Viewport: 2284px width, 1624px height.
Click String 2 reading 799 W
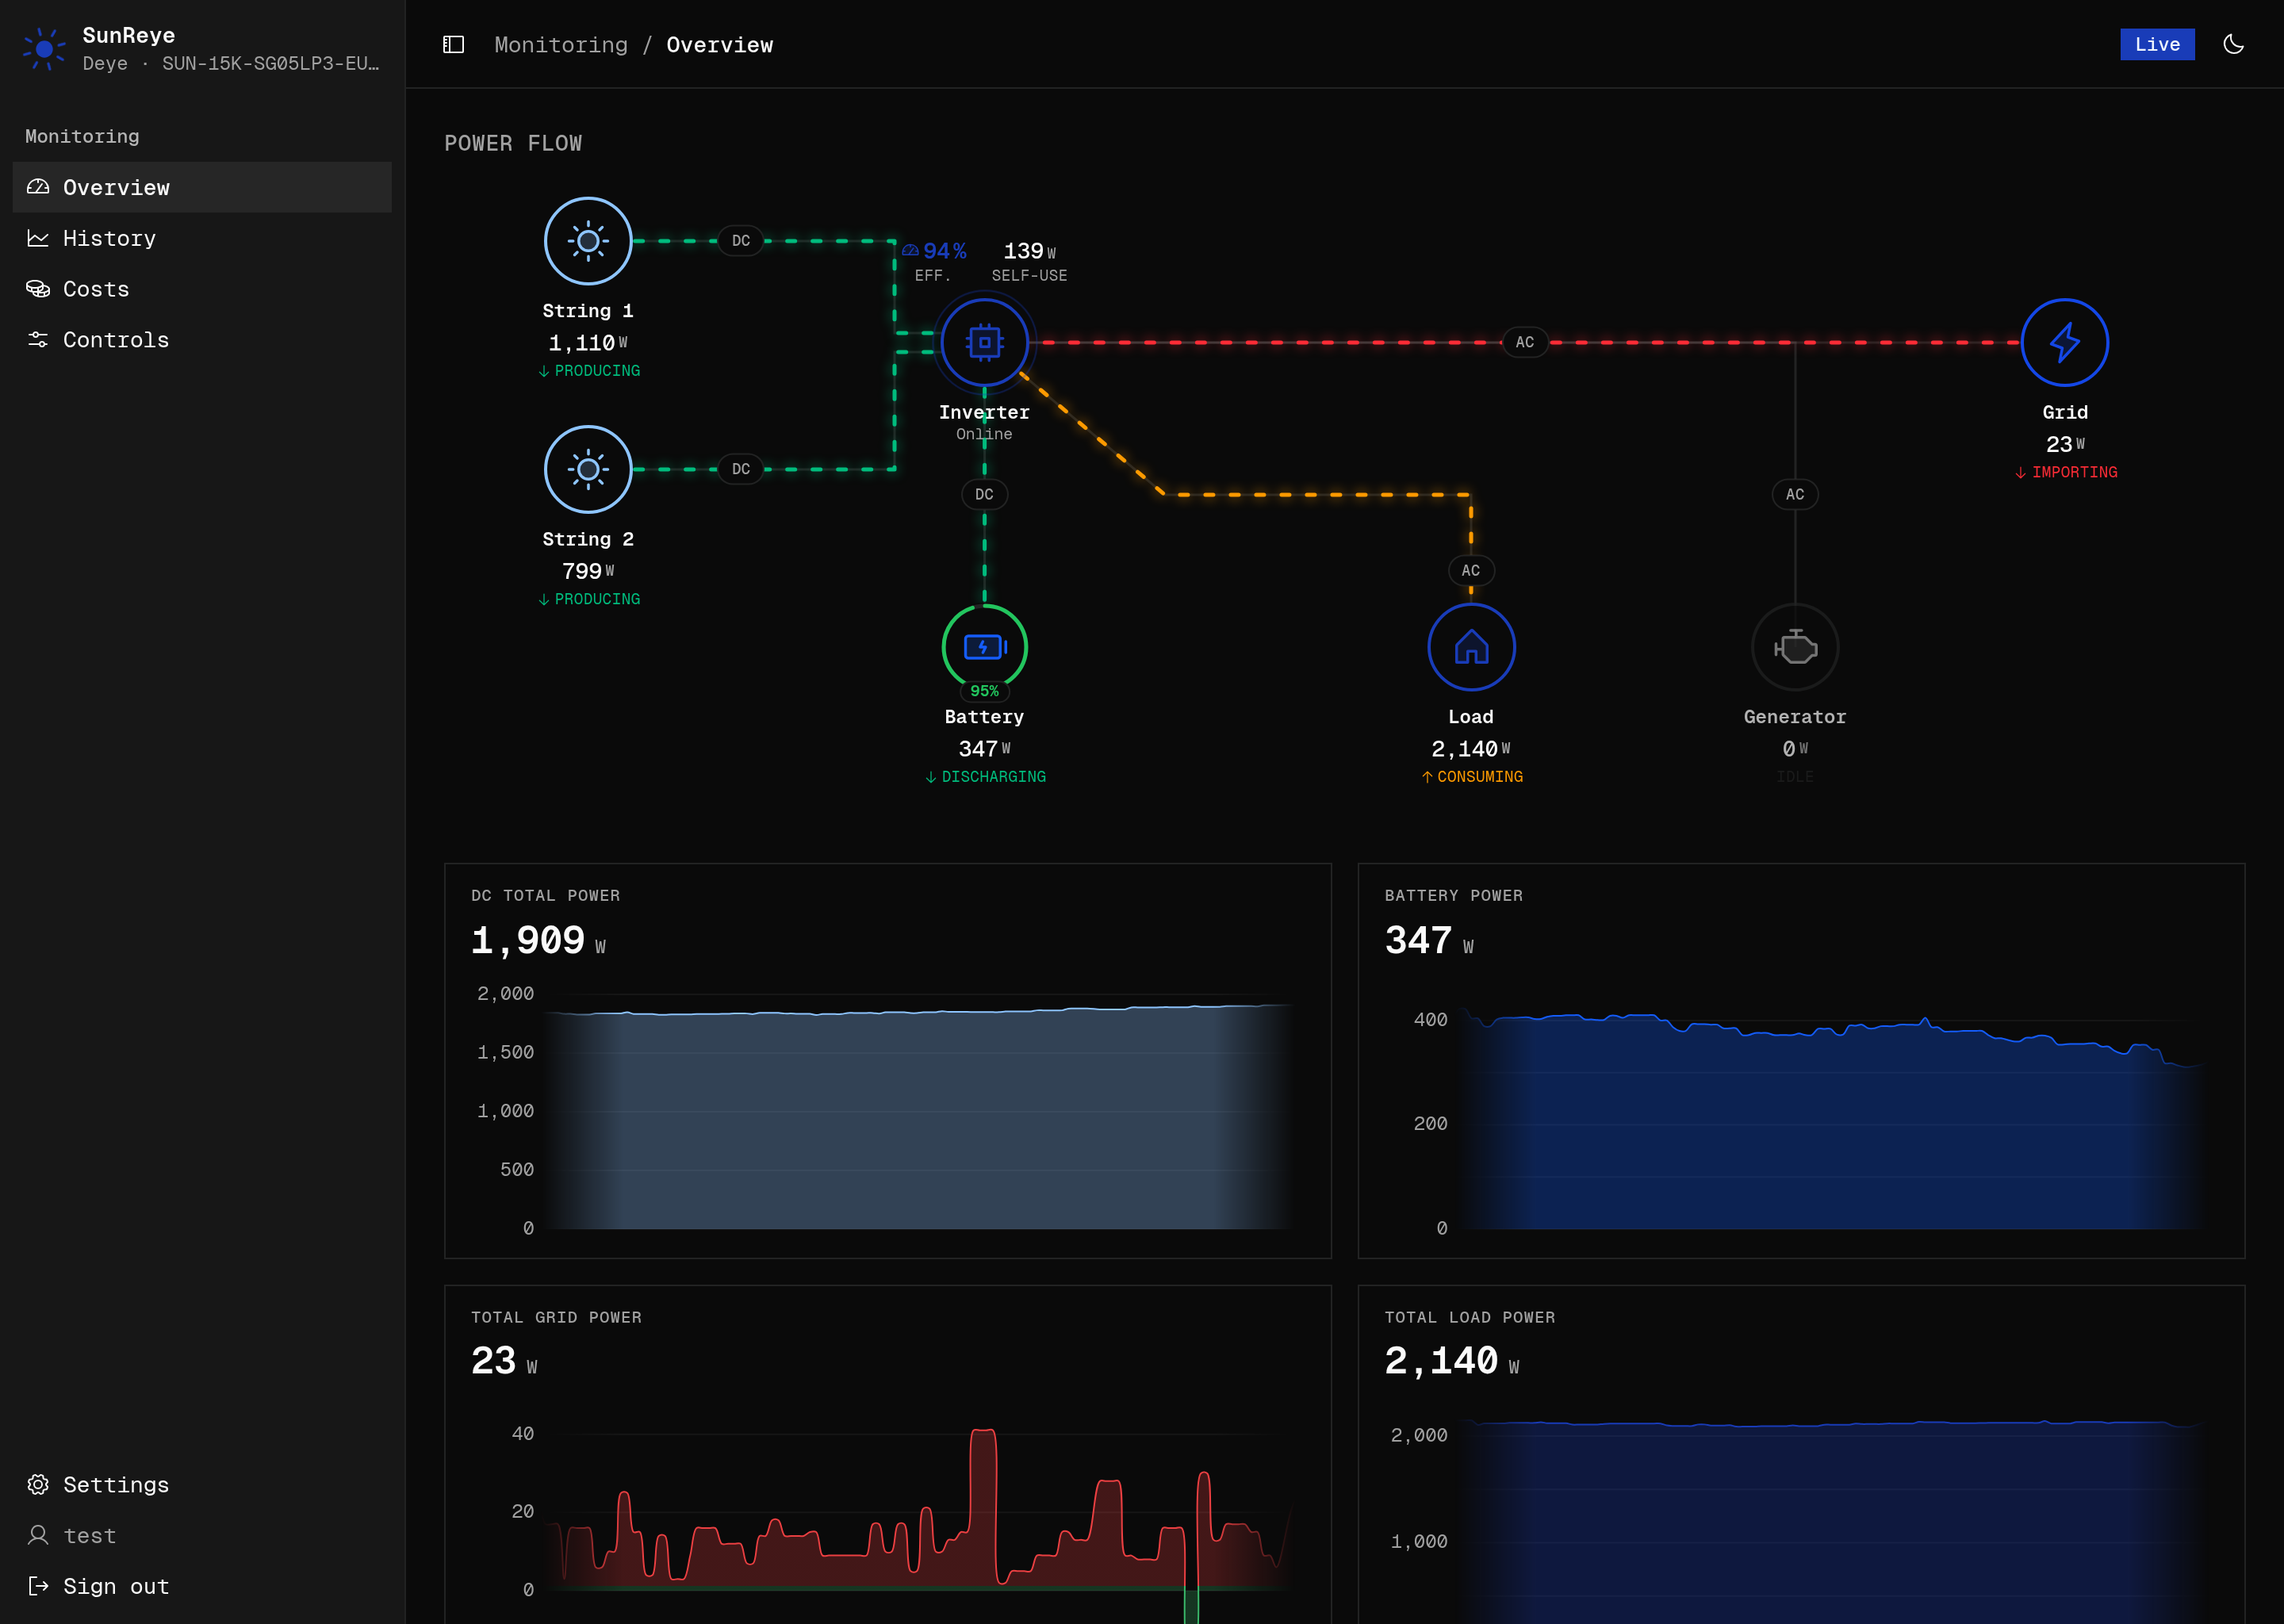[x=588, y=571]
